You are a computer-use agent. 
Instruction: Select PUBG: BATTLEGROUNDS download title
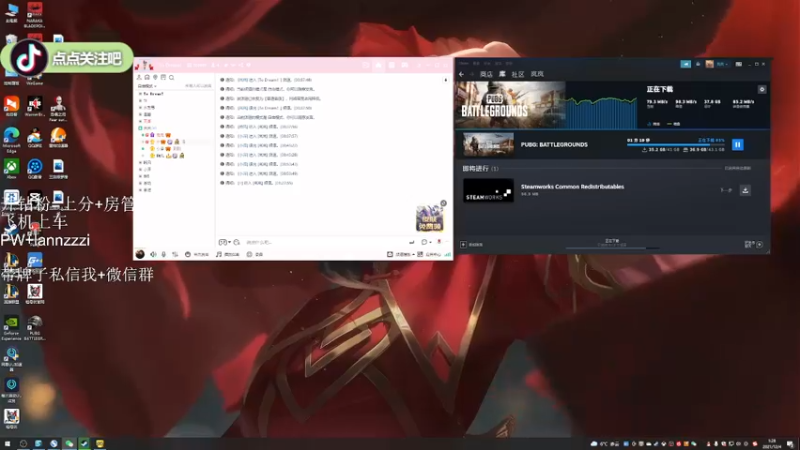pyautogui.click(x=554, y=144)
